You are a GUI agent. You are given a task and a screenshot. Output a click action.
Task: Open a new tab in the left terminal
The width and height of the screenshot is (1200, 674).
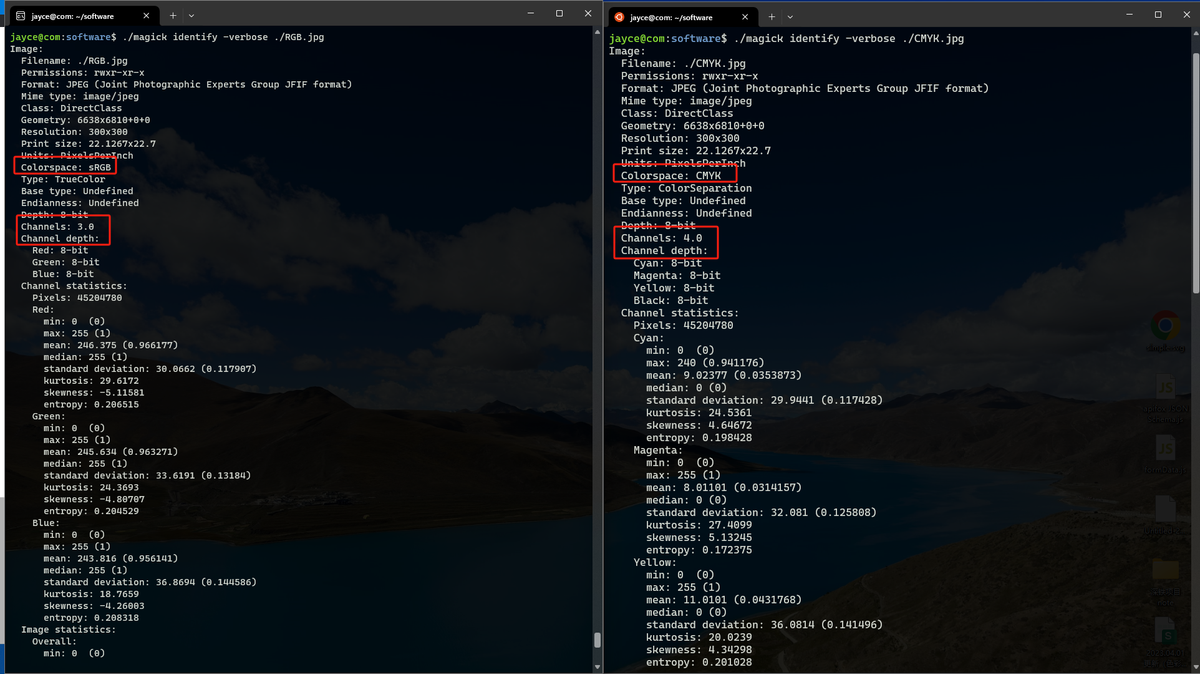click(173, 16)
